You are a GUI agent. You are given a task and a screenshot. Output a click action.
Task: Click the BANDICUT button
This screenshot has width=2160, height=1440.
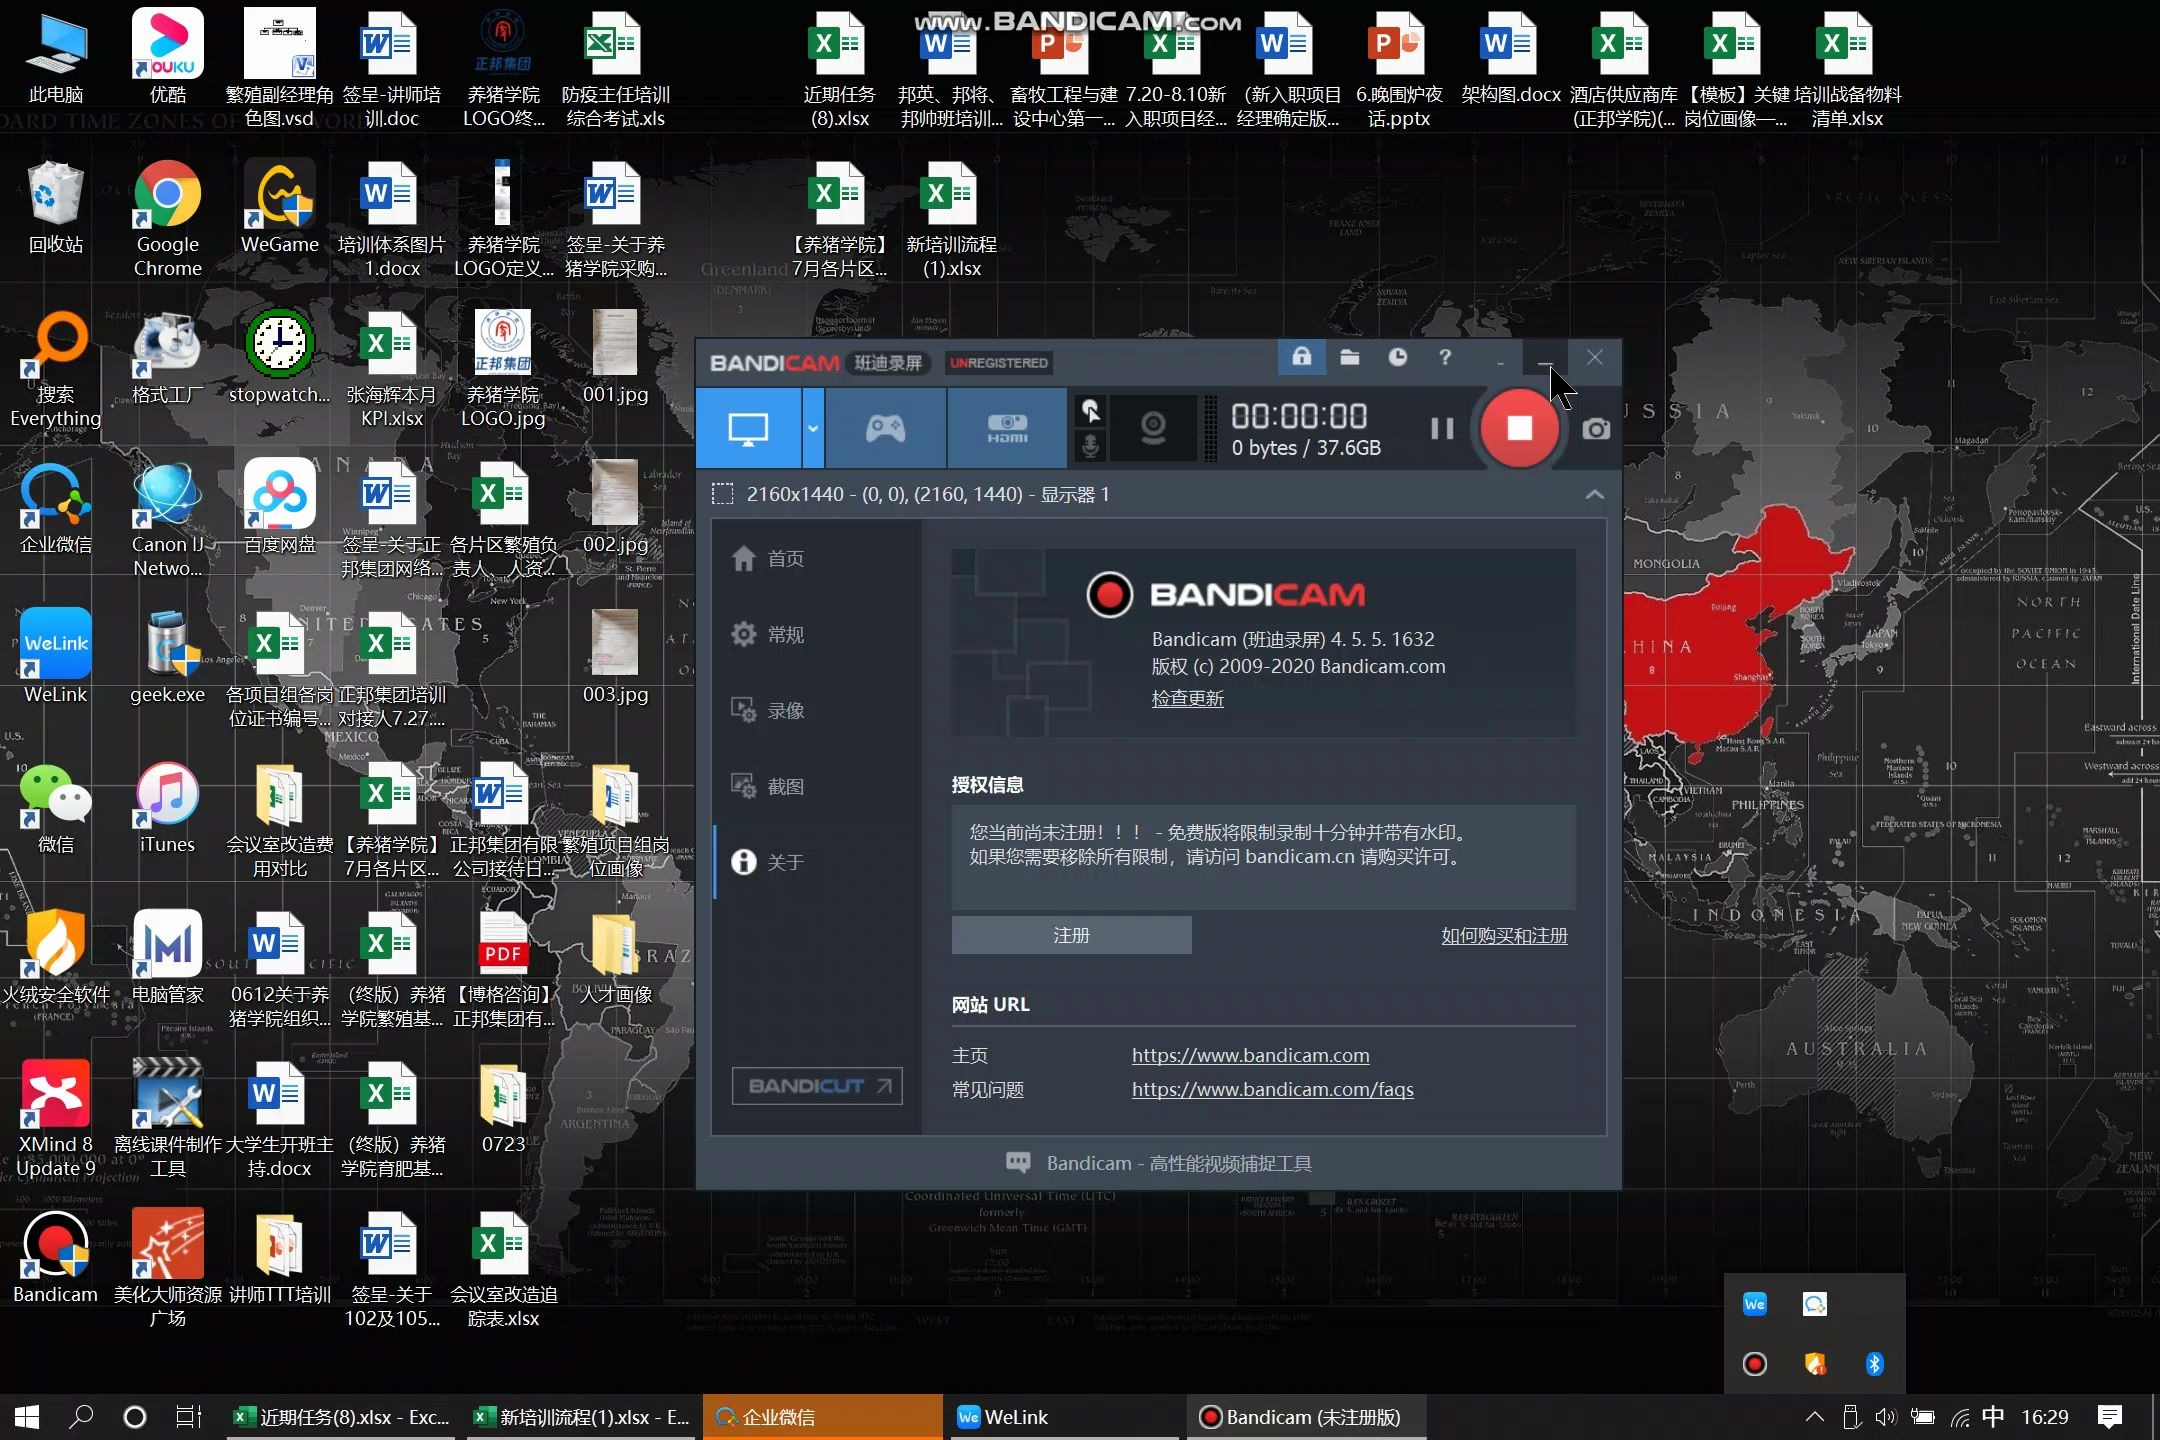(817, 1086)
